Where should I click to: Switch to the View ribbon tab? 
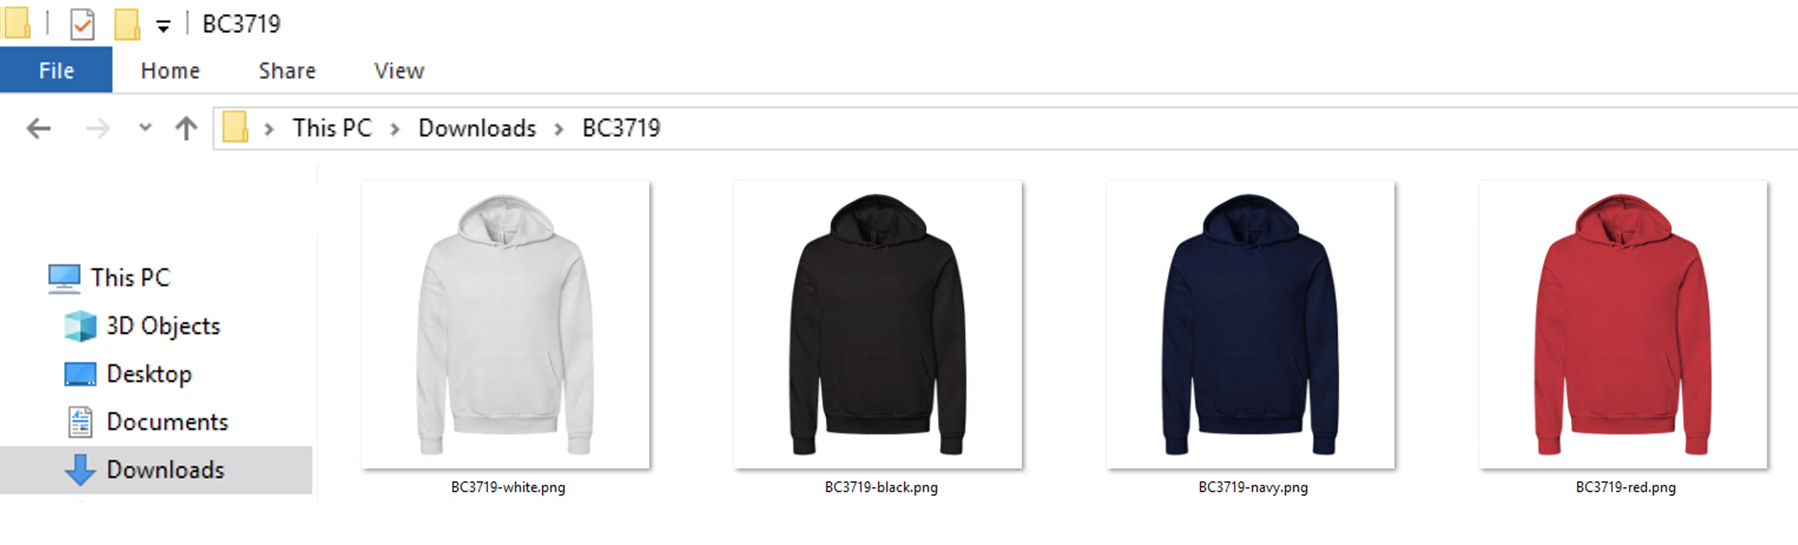(x=399, y=71)
